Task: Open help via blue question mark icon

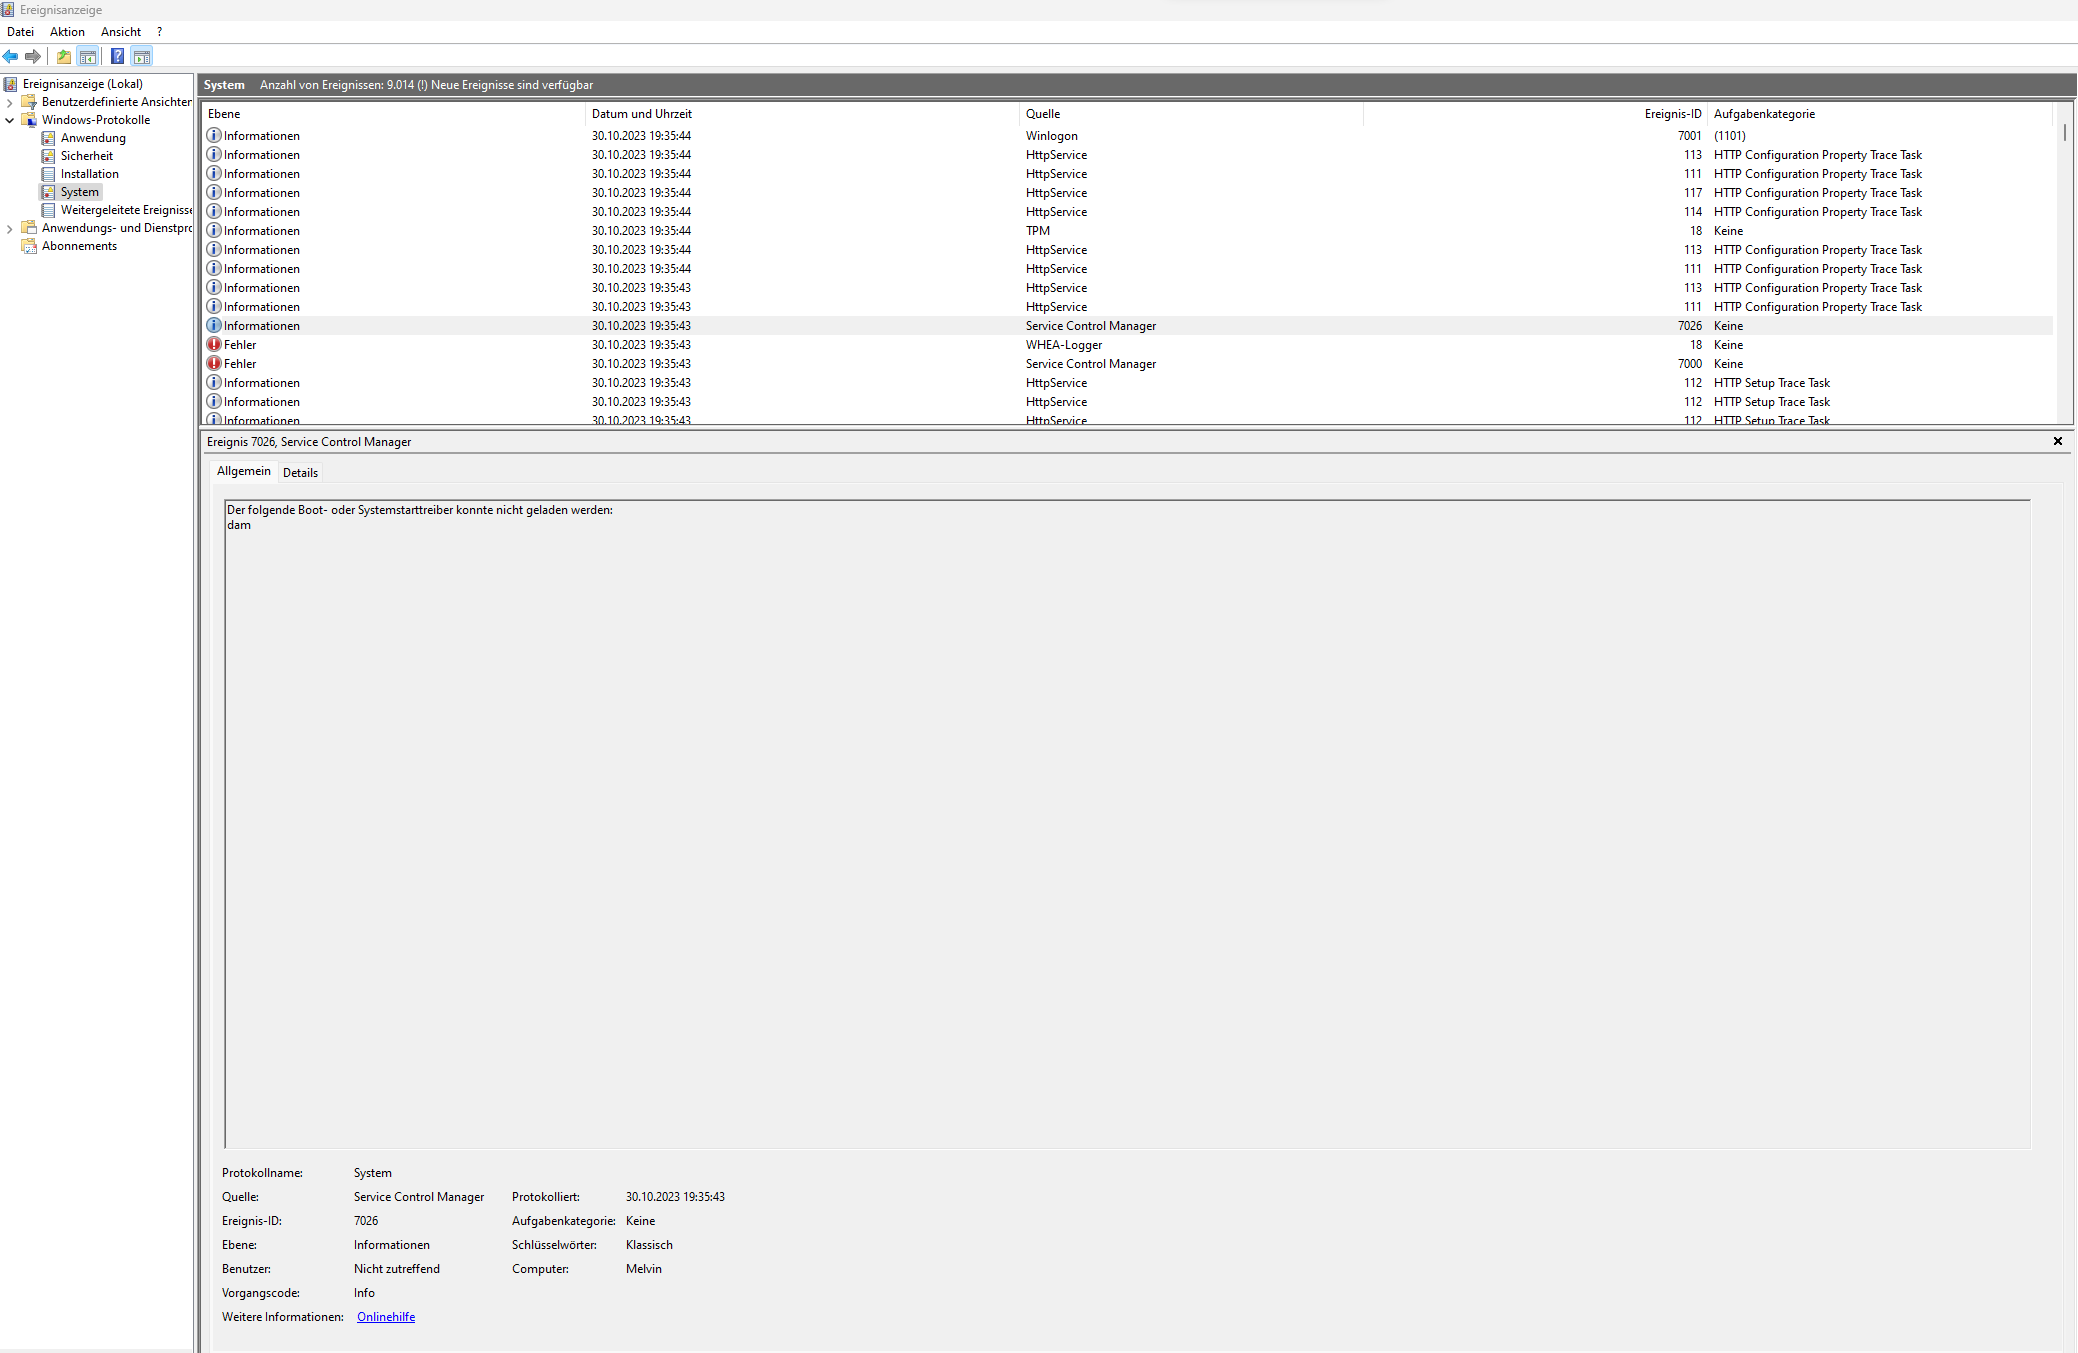Action: point(117,57)
